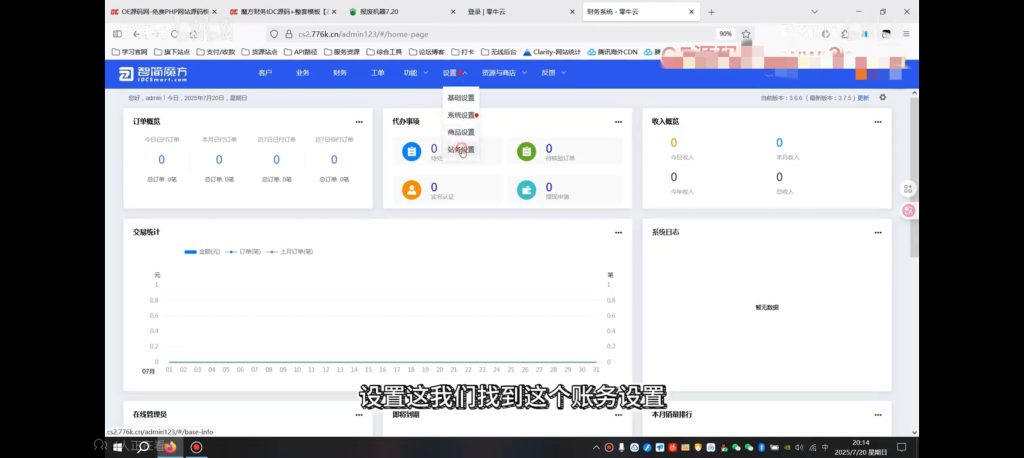Open the gear settings icon near version info
This screenshot has height=458, width=1024.
882,98
